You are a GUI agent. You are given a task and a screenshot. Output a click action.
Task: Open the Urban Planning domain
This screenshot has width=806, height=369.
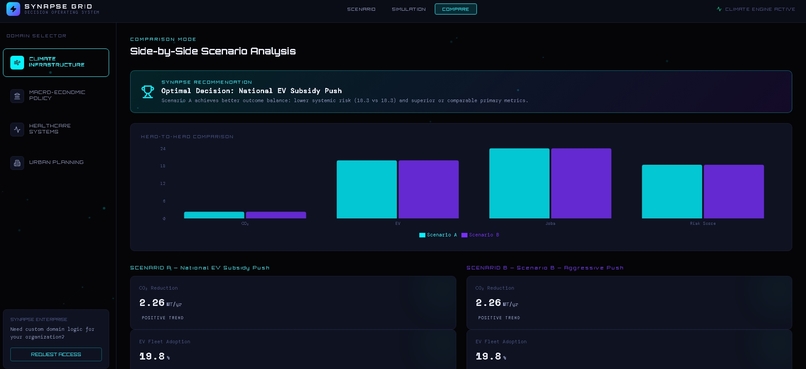click(56, 162)
